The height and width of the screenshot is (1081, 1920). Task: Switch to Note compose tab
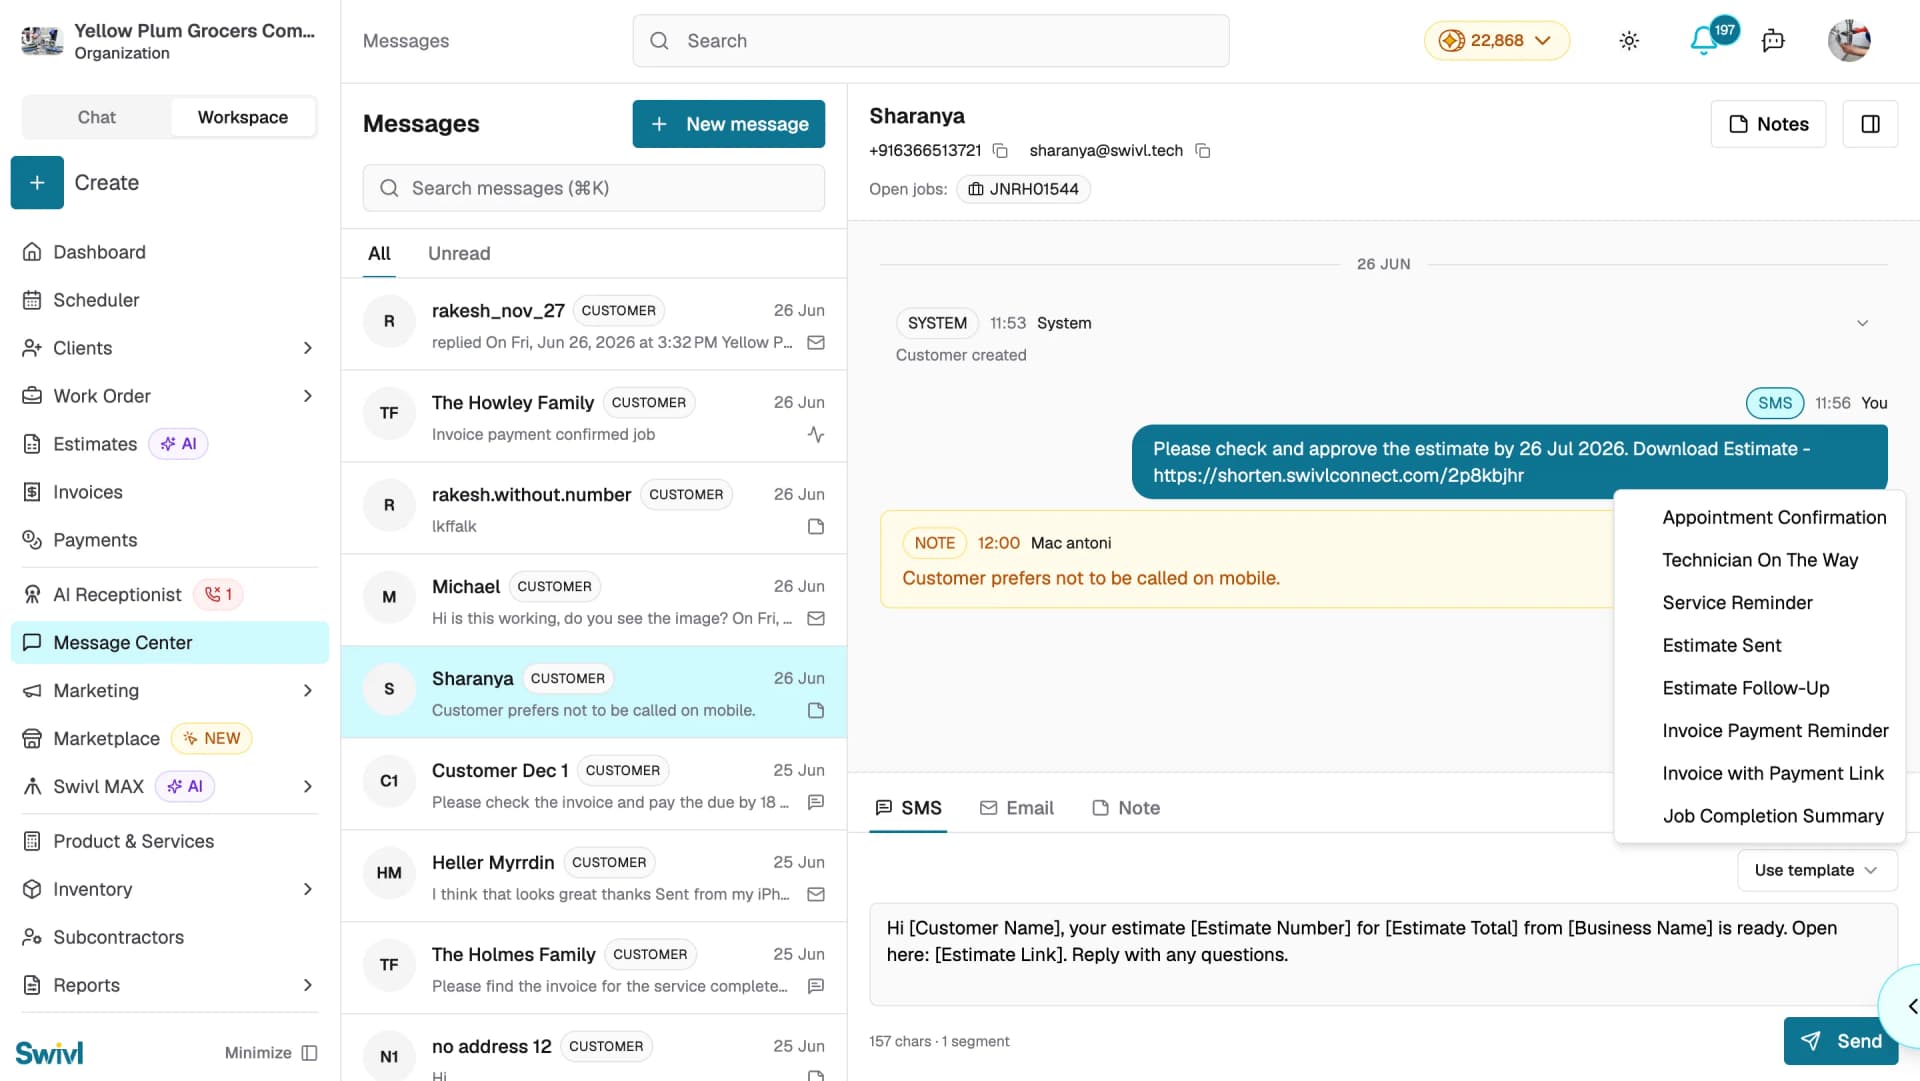click(x=1126, y=808)
